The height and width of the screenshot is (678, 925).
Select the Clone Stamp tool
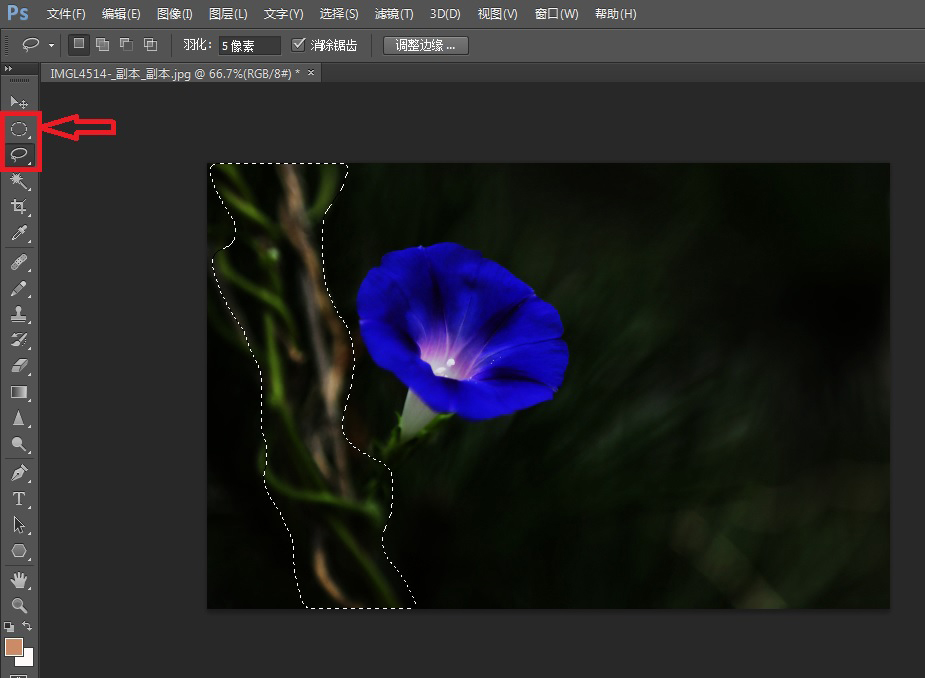coord(18,314)
